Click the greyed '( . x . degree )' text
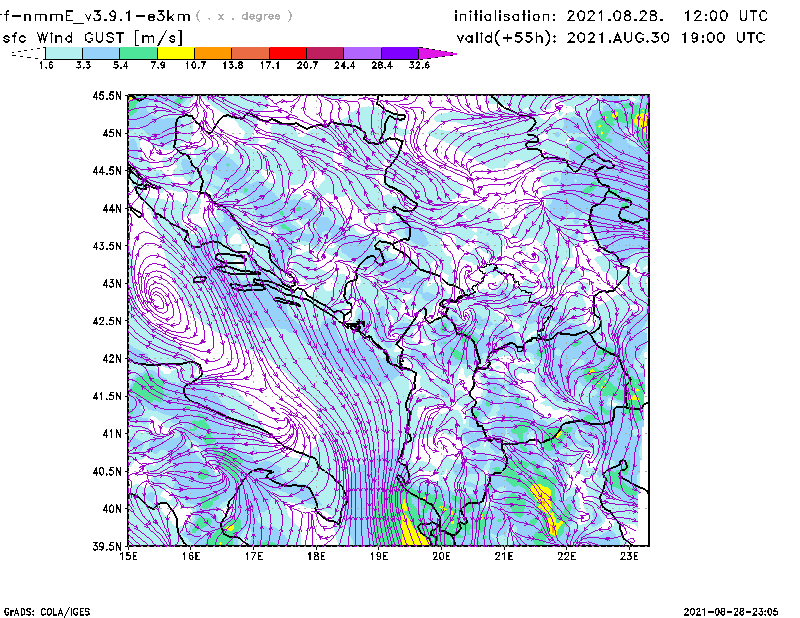The image size is (800, 618). (244, 16)
